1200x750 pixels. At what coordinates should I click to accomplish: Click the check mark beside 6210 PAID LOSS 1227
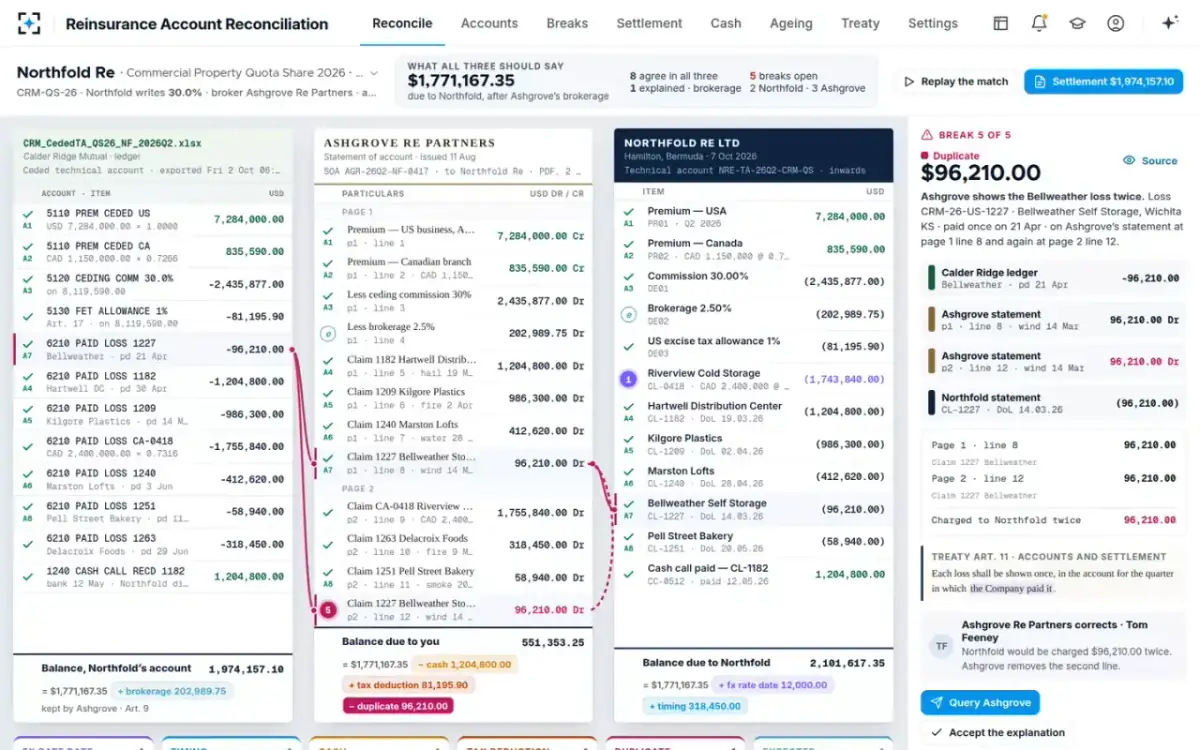tap(28, 343)
